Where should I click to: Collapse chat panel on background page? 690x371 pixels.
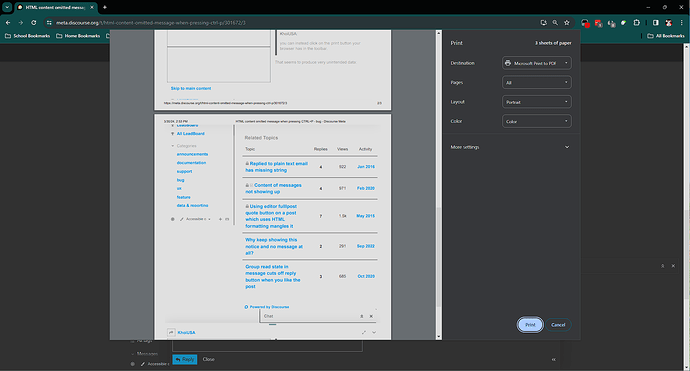coord(662,266)
